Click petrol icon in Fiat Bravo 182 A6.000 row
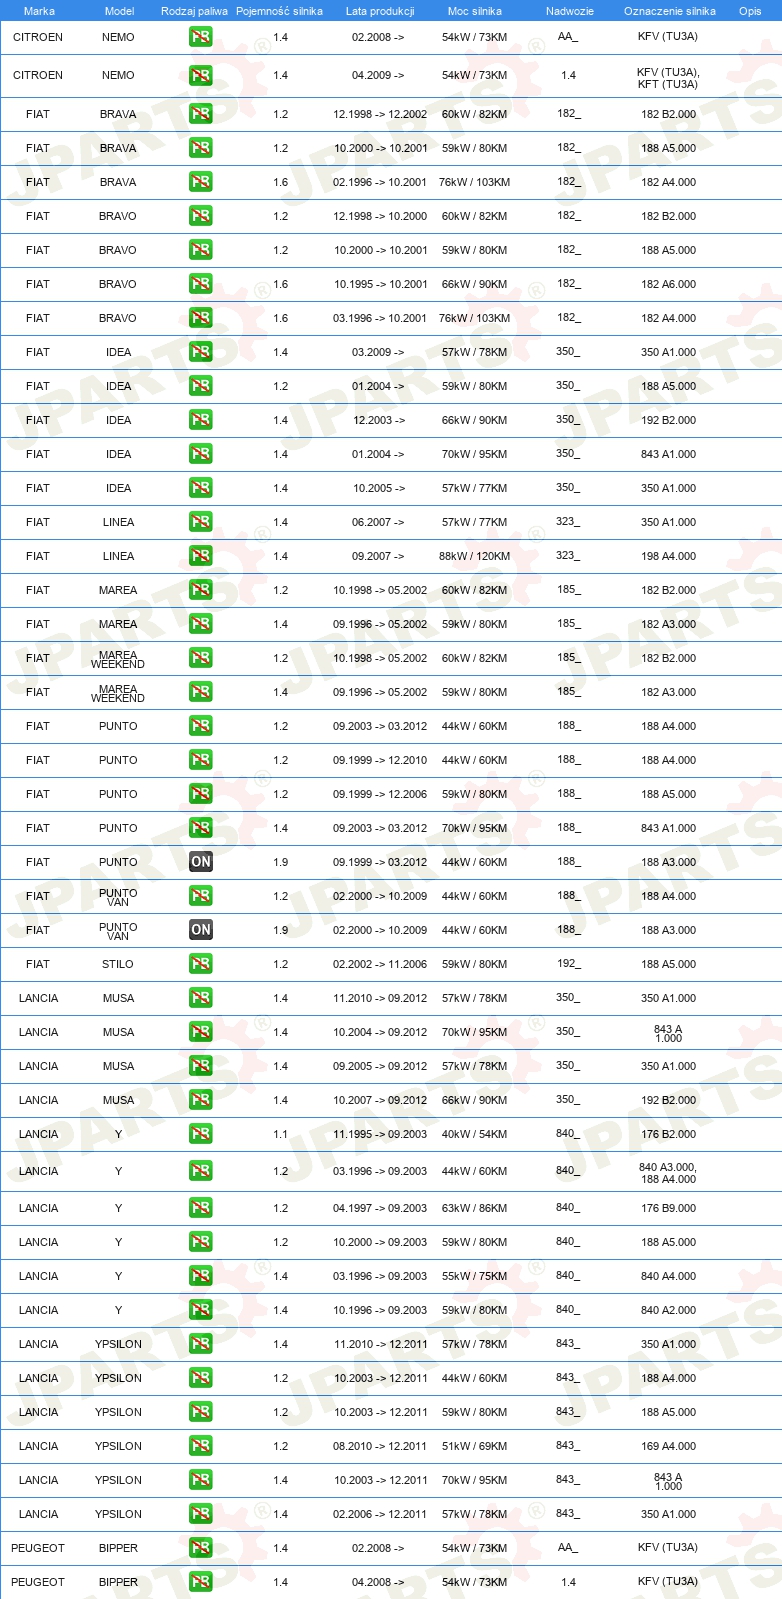Viewport: 782px width, 1599px height. (x=201, y=284)
